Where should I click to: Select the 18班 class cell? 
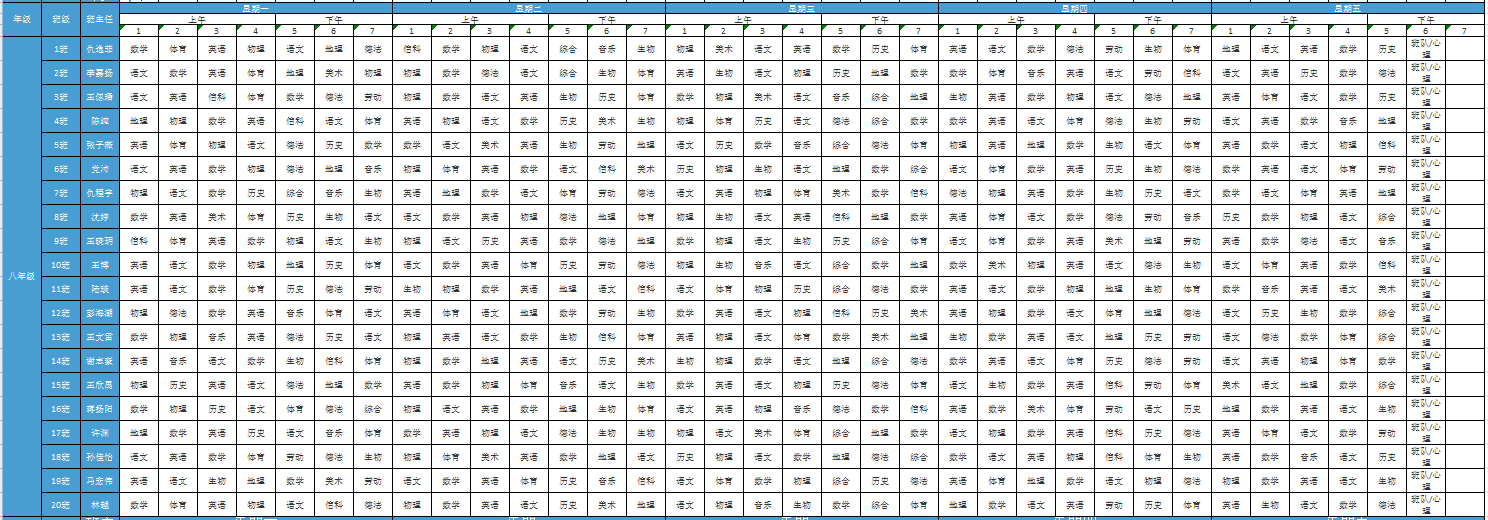click(60, 456)
